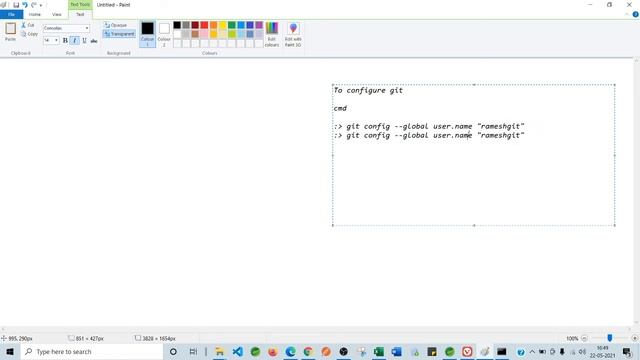The image size is (640, 360).
Task: Zoom in using the plus button
Action: click(634, 338)
